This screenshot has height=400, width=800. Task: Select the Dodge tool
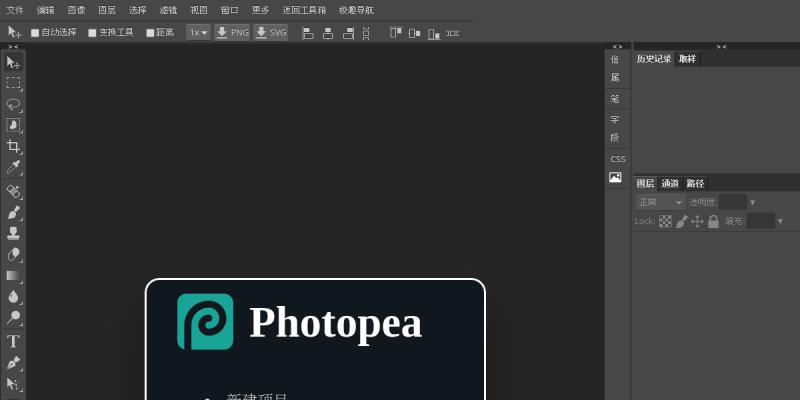click(x=13, y=317)
